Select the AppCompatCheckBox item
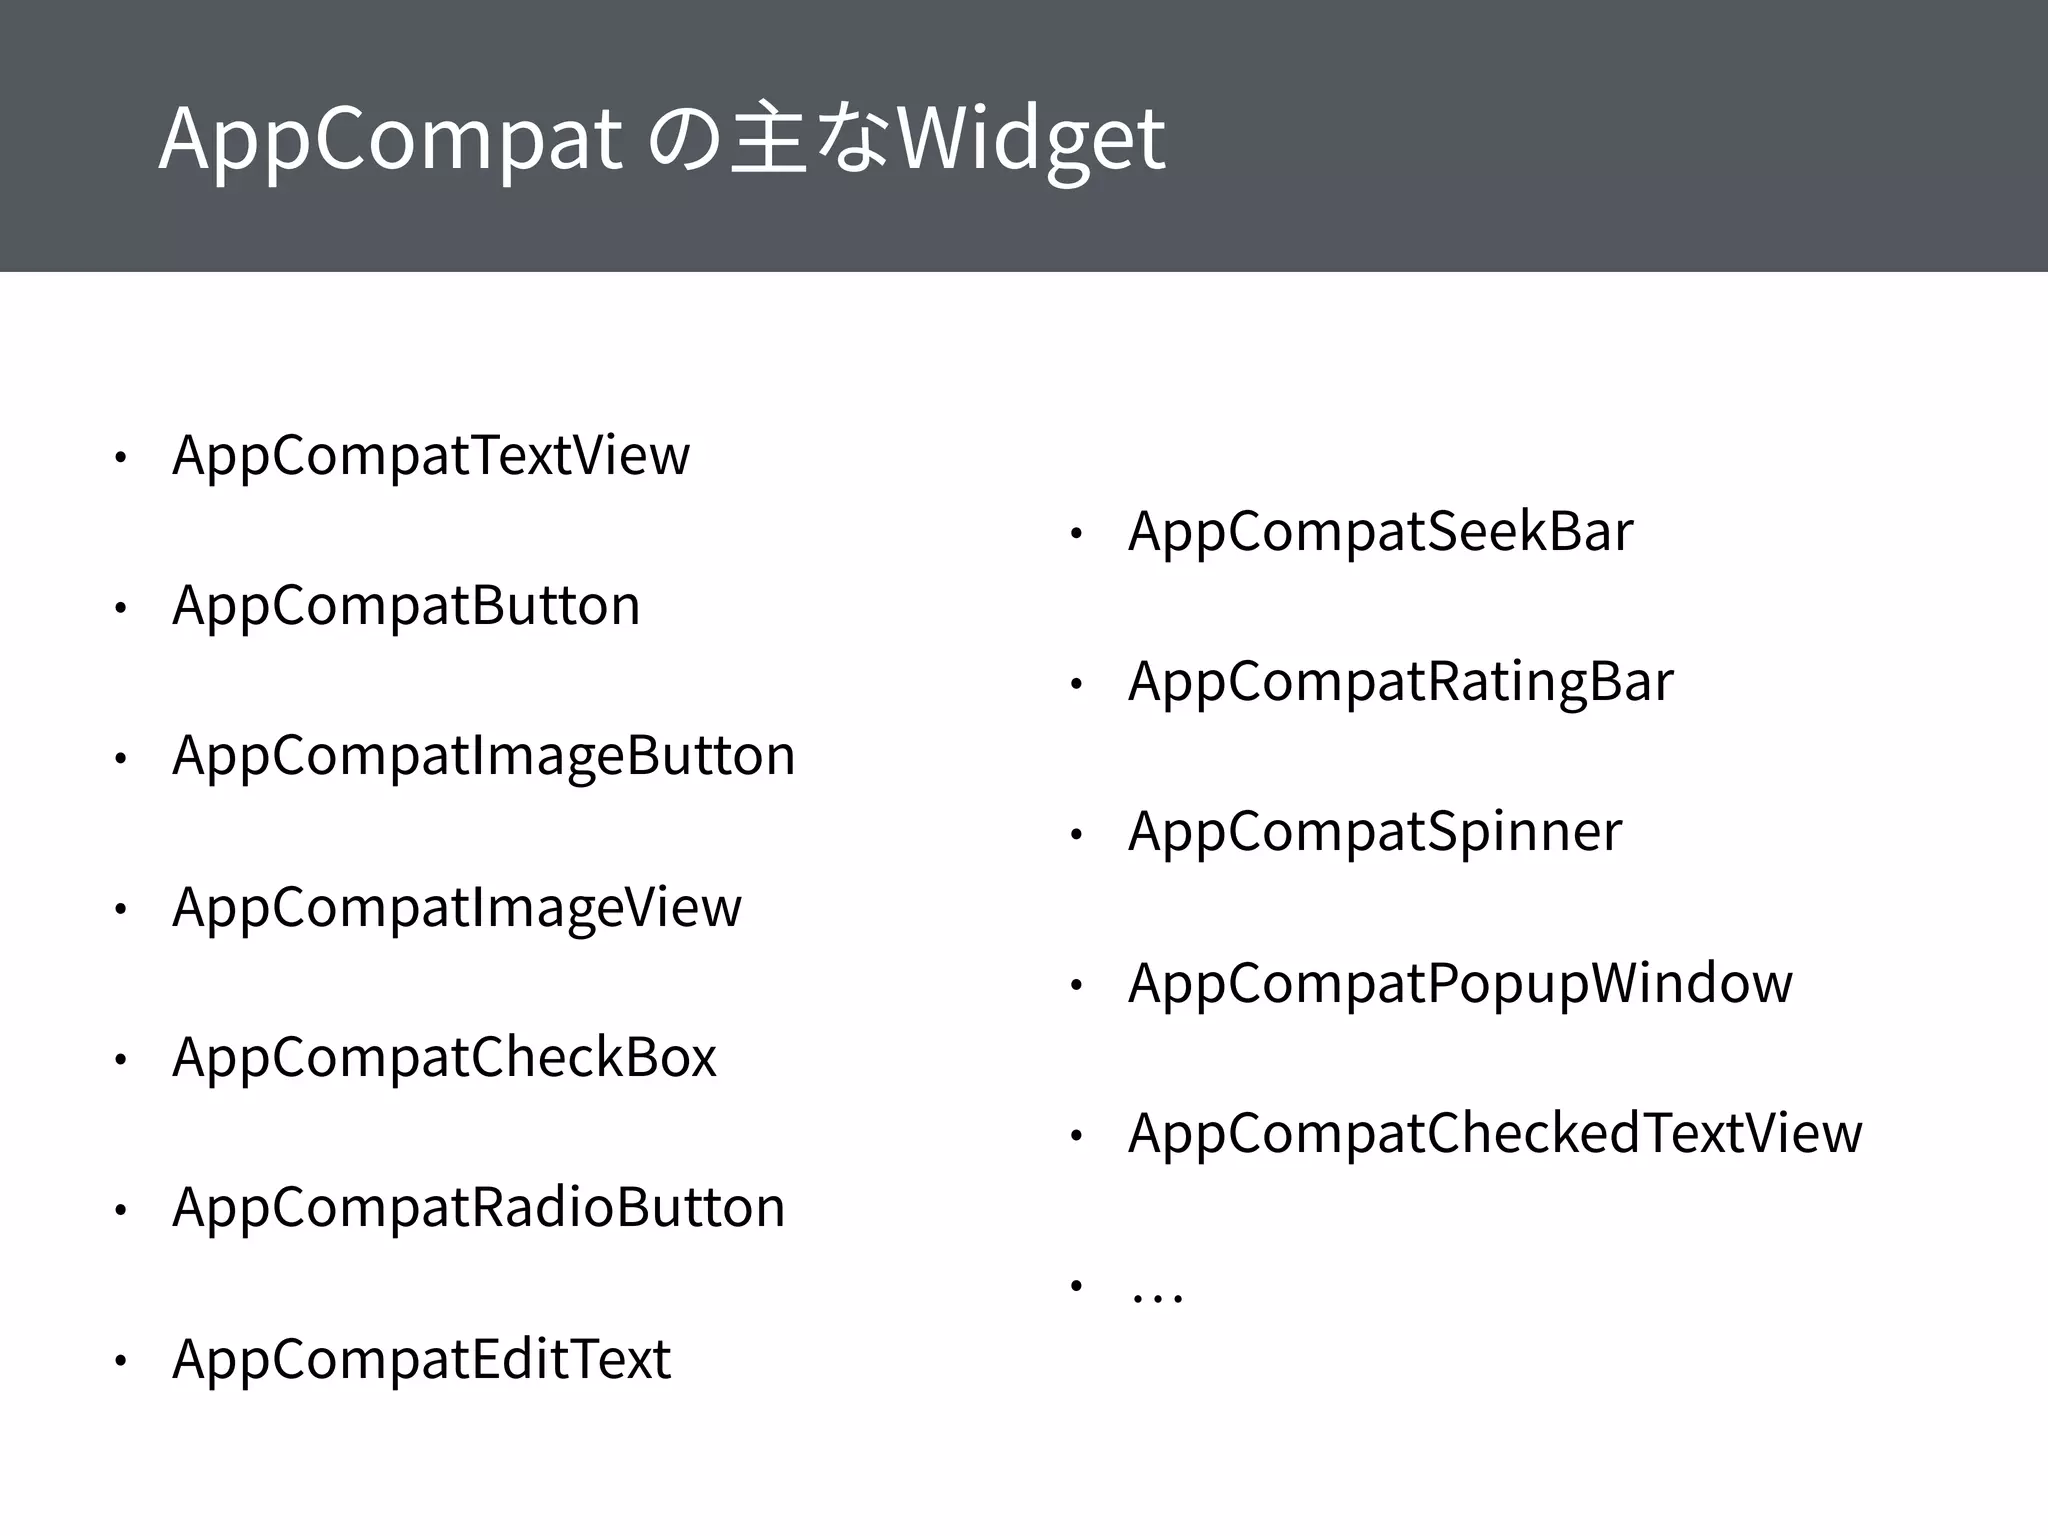 (x=444, y=1058)
